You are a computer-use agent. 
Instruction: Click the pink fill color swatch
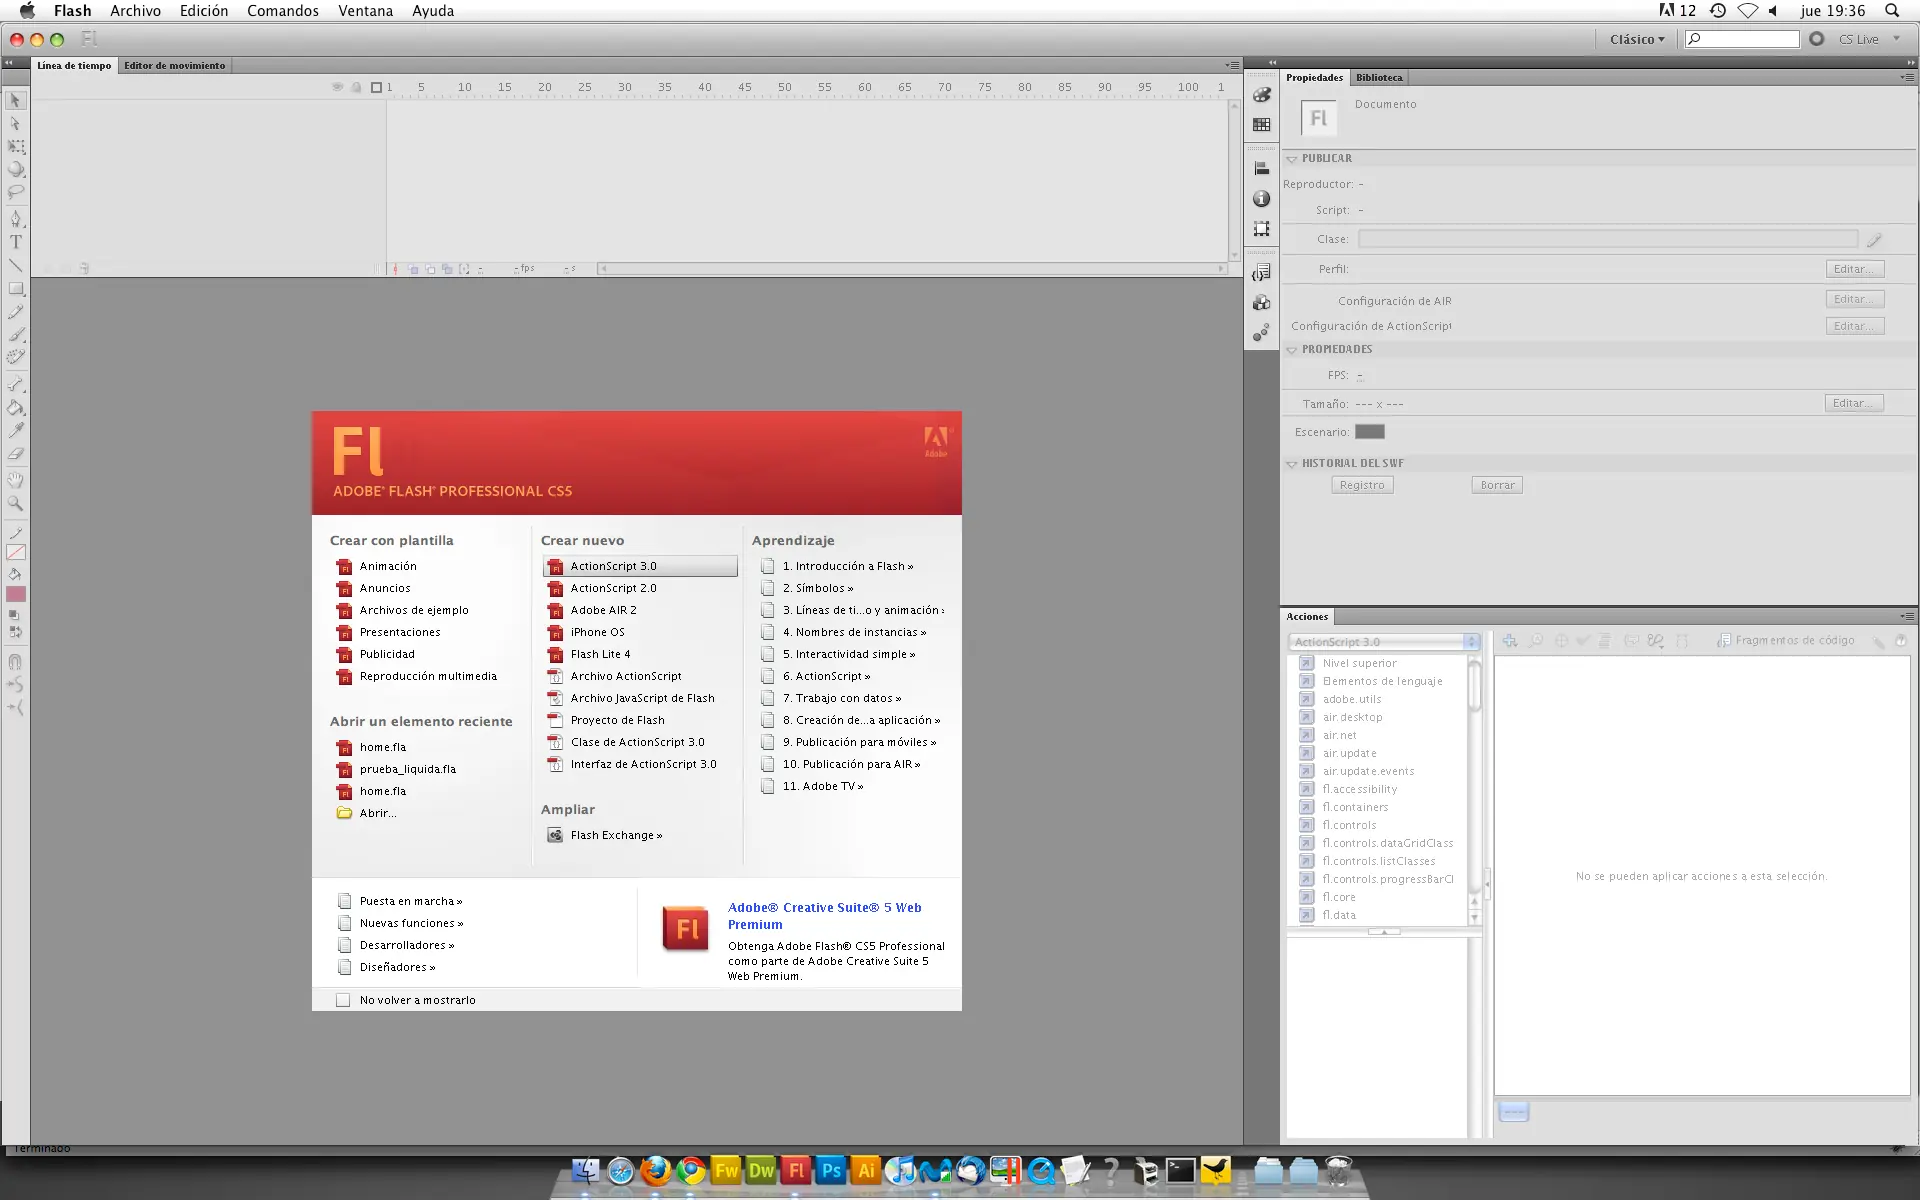pyautogui.click(x=16, y=594)
